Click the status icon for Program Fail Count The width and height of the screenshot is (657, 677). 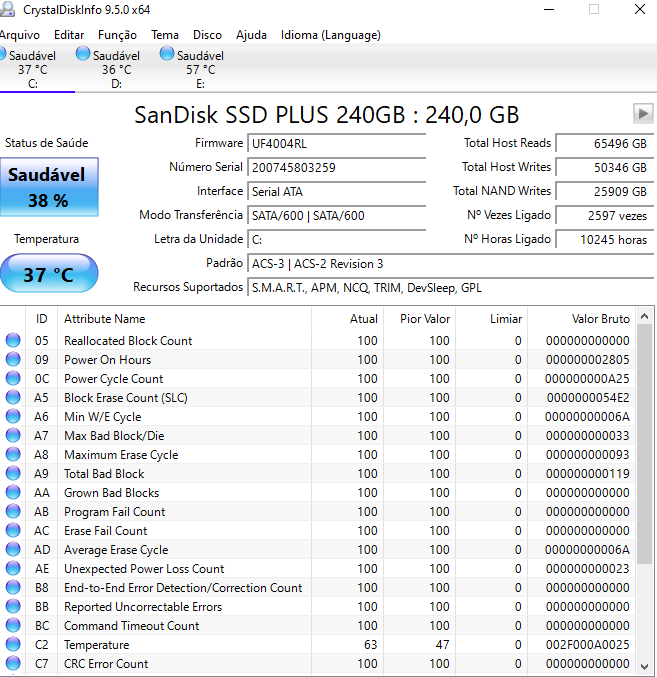tap(13, 511)
